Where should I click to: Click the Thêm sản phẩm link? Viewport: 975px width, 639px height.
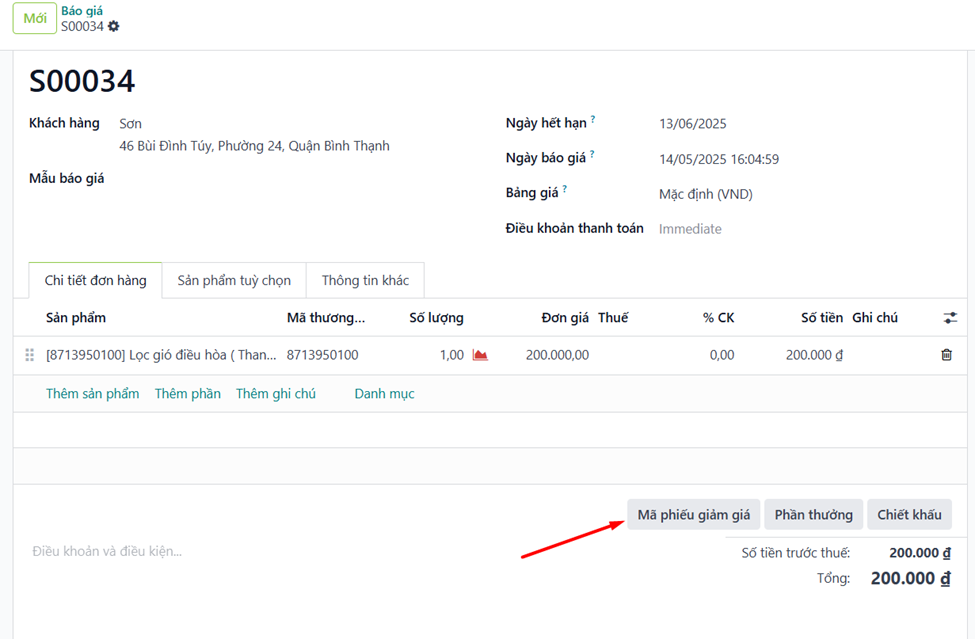click(92, 394)
